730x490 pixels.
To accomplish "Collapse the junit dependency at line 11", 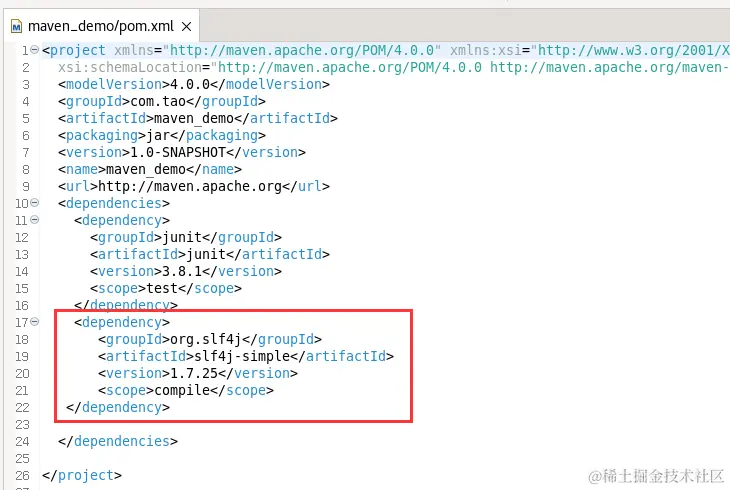I will [34, 219].
